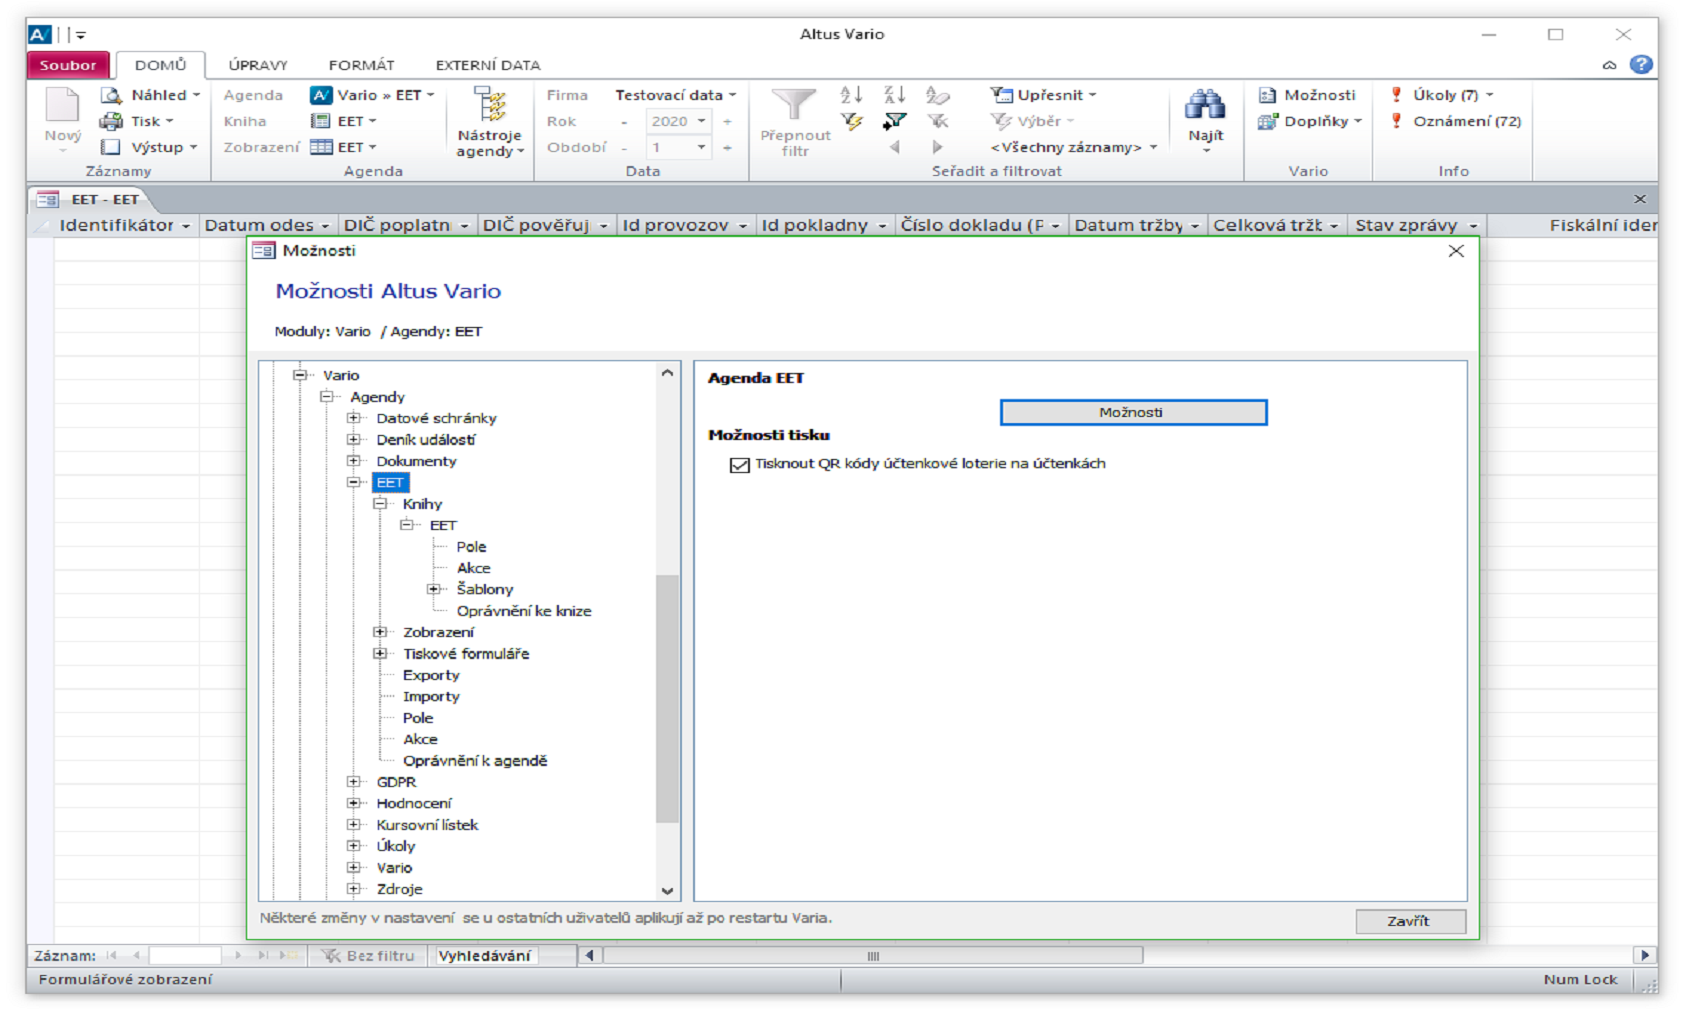Click the record number field

[185, 956]
